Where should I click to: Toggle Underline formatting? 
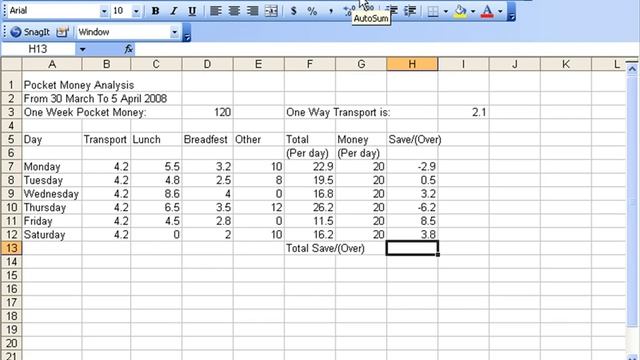coord(192,11)
